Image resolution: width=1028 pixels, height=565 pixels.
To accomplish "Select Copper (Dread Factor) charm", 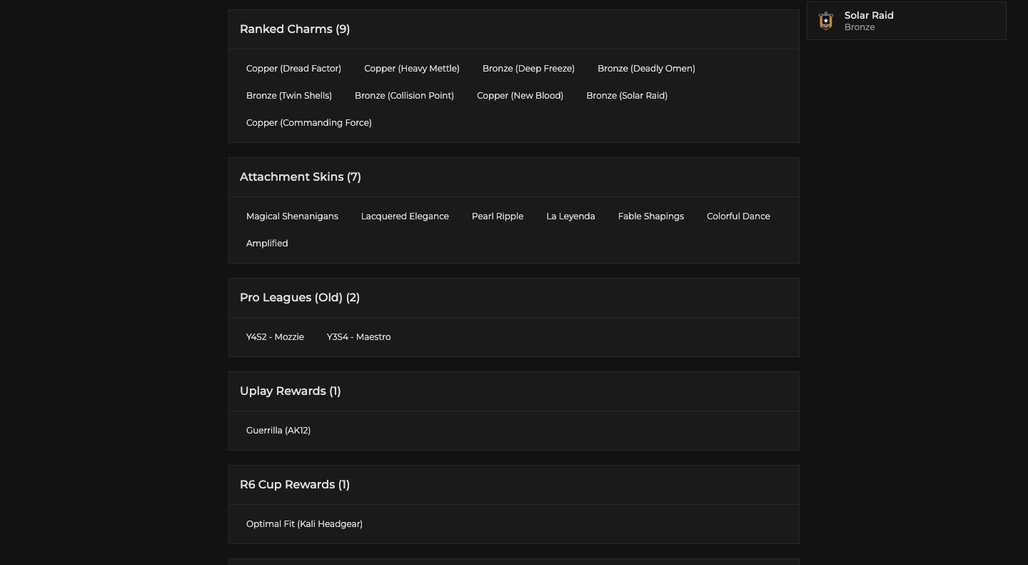I will coord(294,68).
